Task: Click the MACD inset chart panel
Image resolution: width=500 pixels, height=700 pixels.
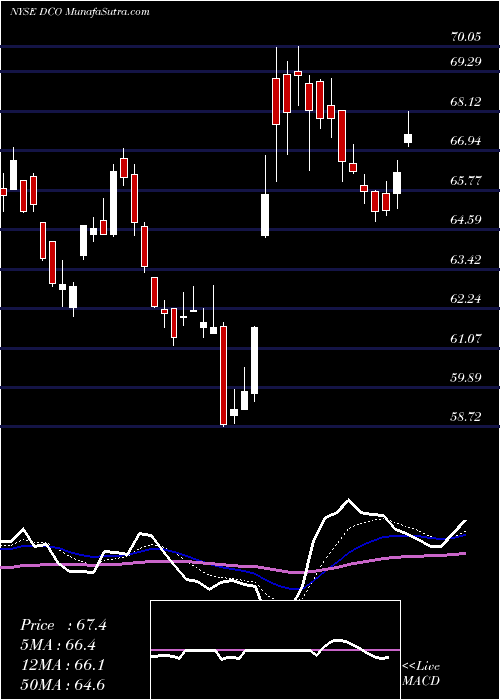Action: click(x=275, y=650)
